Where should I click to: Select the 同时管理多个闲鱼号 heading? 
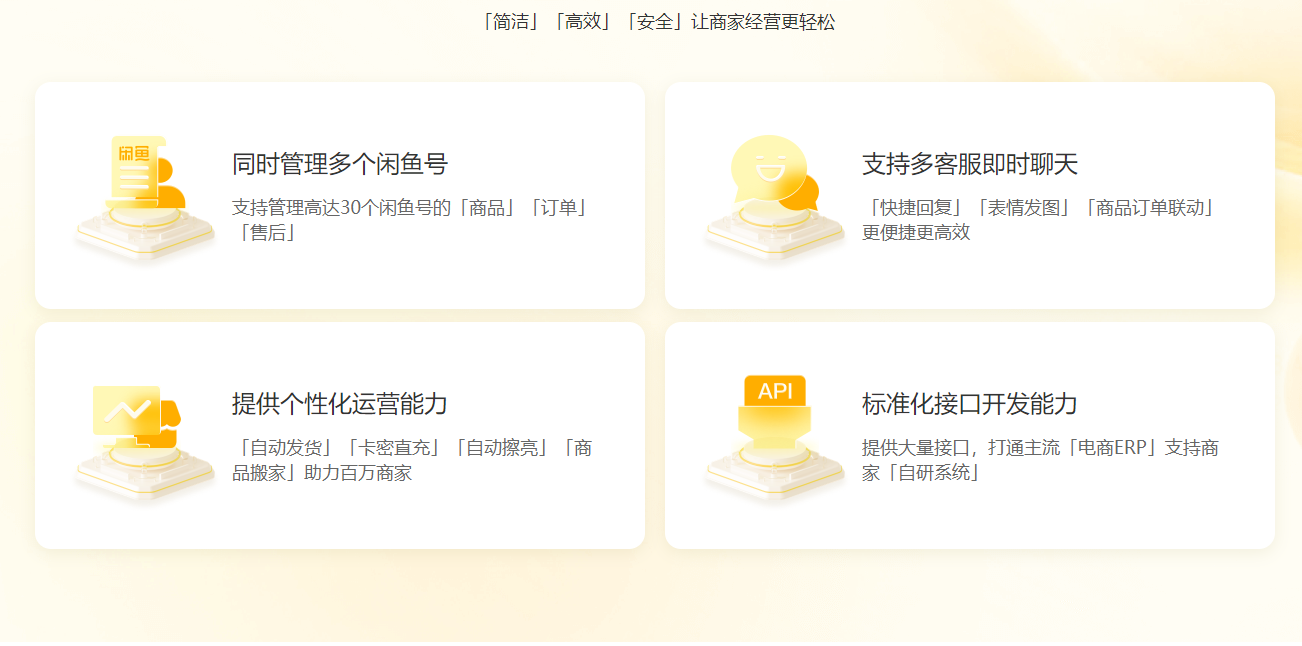point(340,164)
